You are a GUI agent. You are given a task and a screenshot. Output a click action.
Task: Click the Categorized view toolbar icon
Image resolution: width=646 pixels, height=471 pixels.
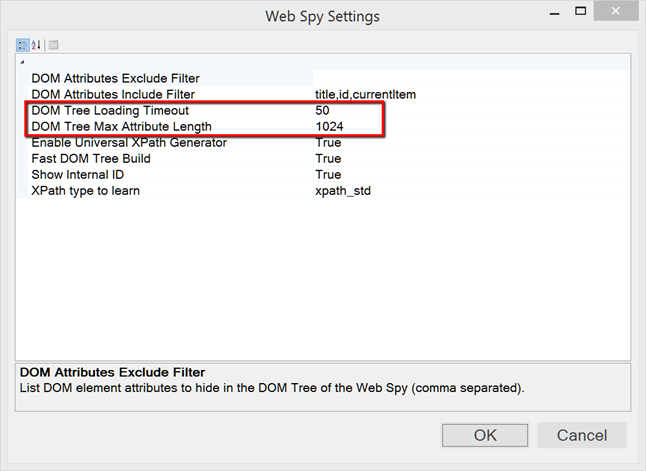pos(22,45)
